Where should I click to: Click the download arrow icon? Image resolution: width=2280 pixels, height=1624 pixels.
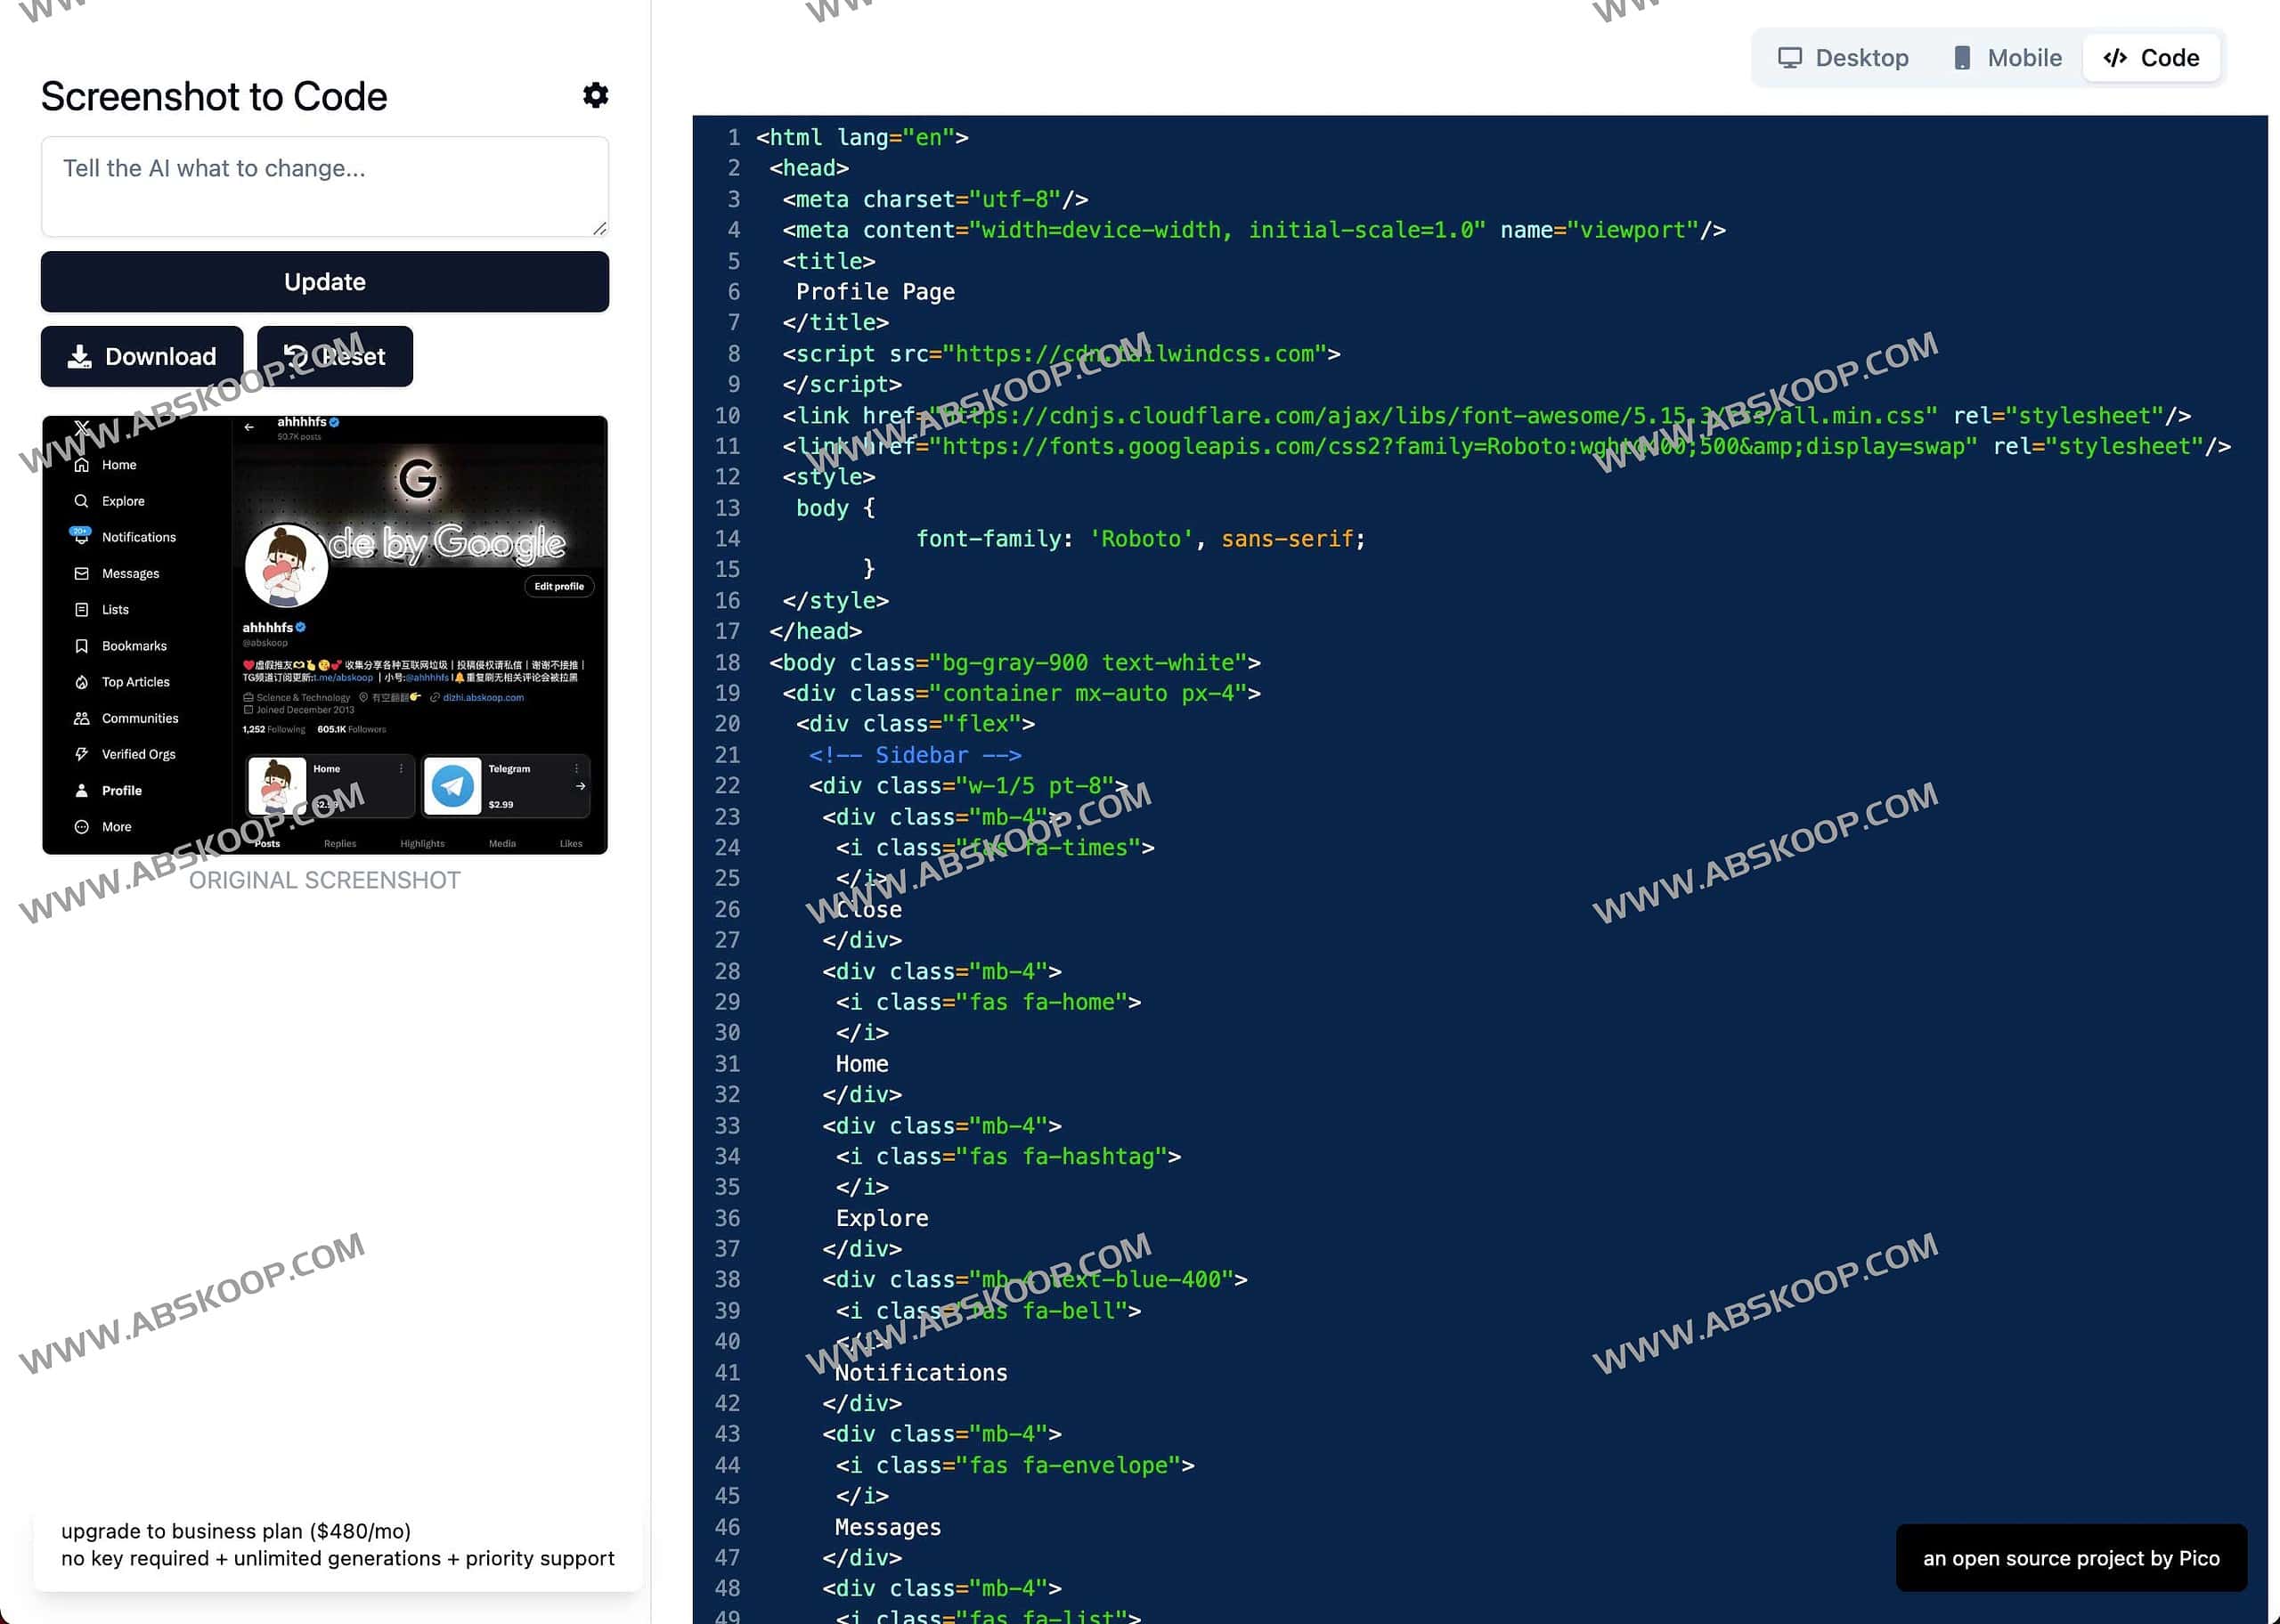79,356
